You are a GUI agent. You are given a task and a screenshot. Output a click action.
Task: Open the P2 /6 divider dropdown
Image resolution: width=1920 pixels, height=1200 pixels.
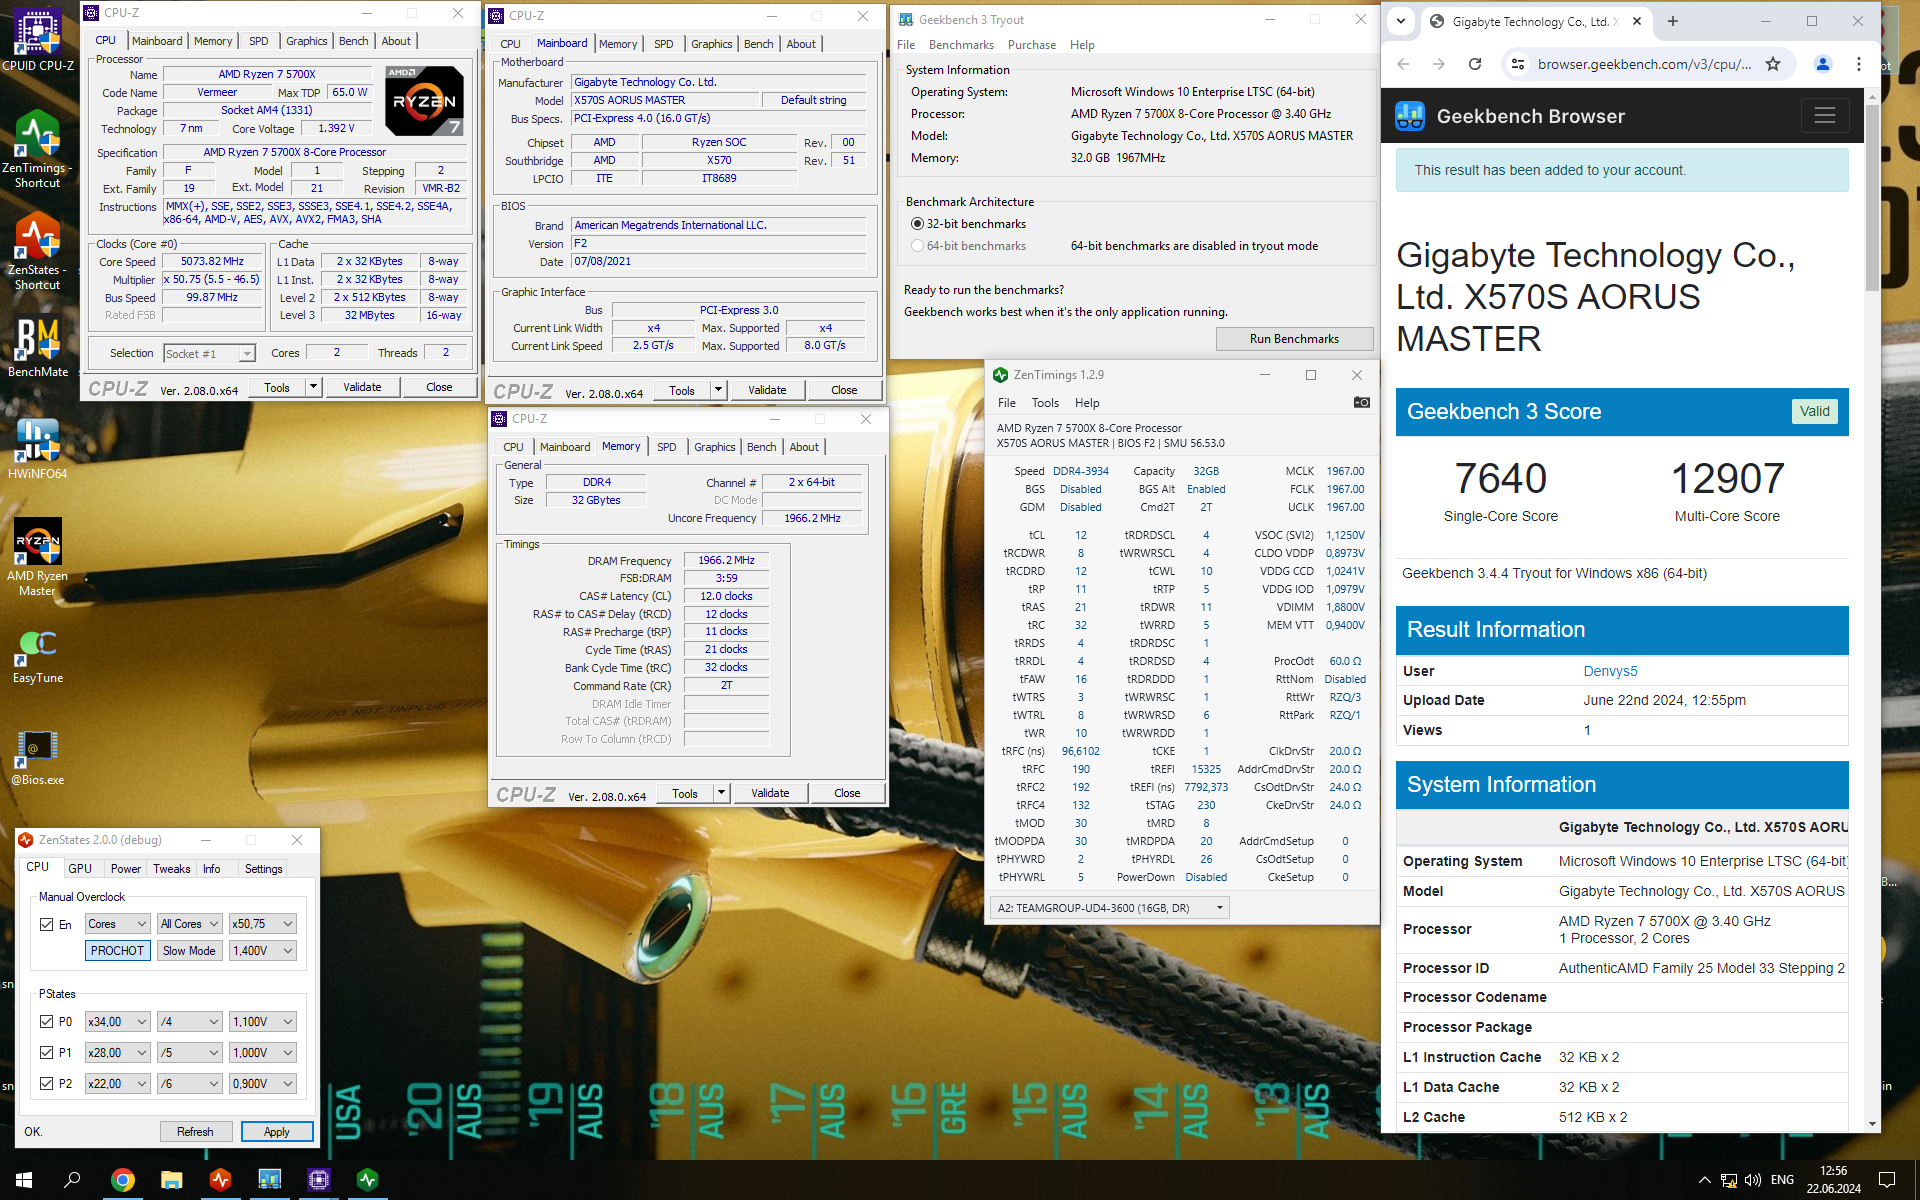[x=189, y=1083]
